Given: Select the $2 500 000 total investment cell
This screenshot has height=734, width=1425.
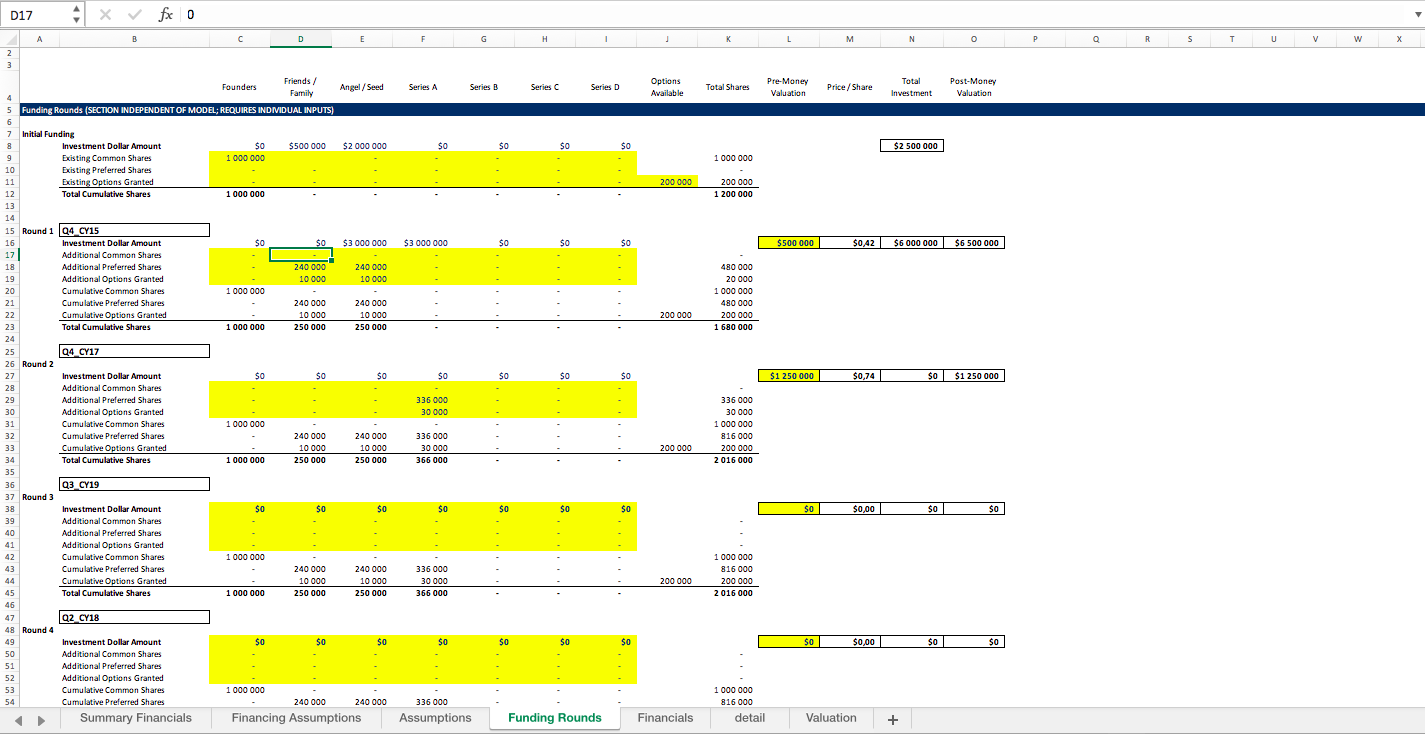Looking at the screenshot, I should click(911, 146).
